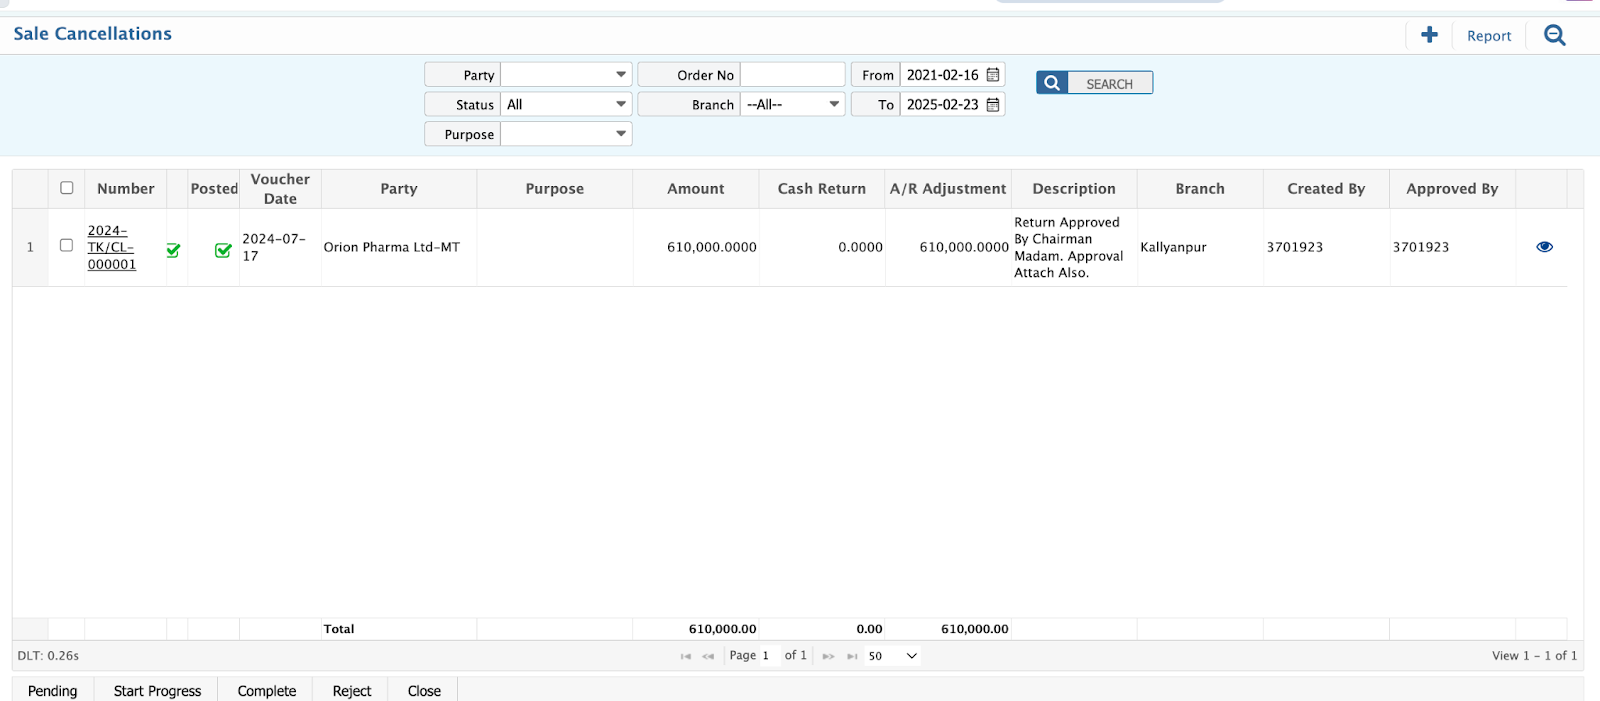This screenshot has height=701, width=1600.
Task: Go to next page arrow in pager
Action: click(x=828, y=656)
